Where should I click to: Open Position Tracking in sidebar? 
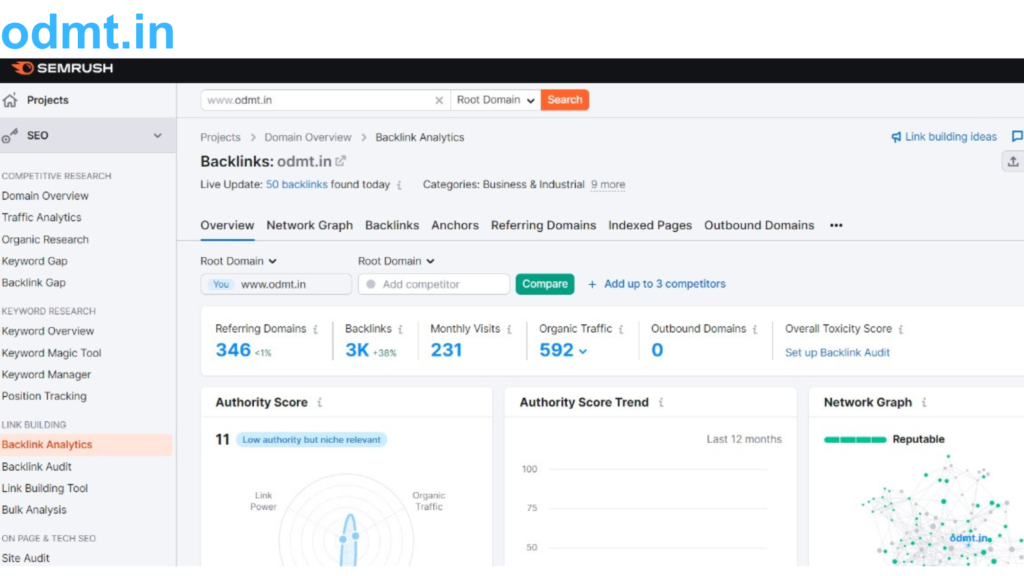[44, 396]
